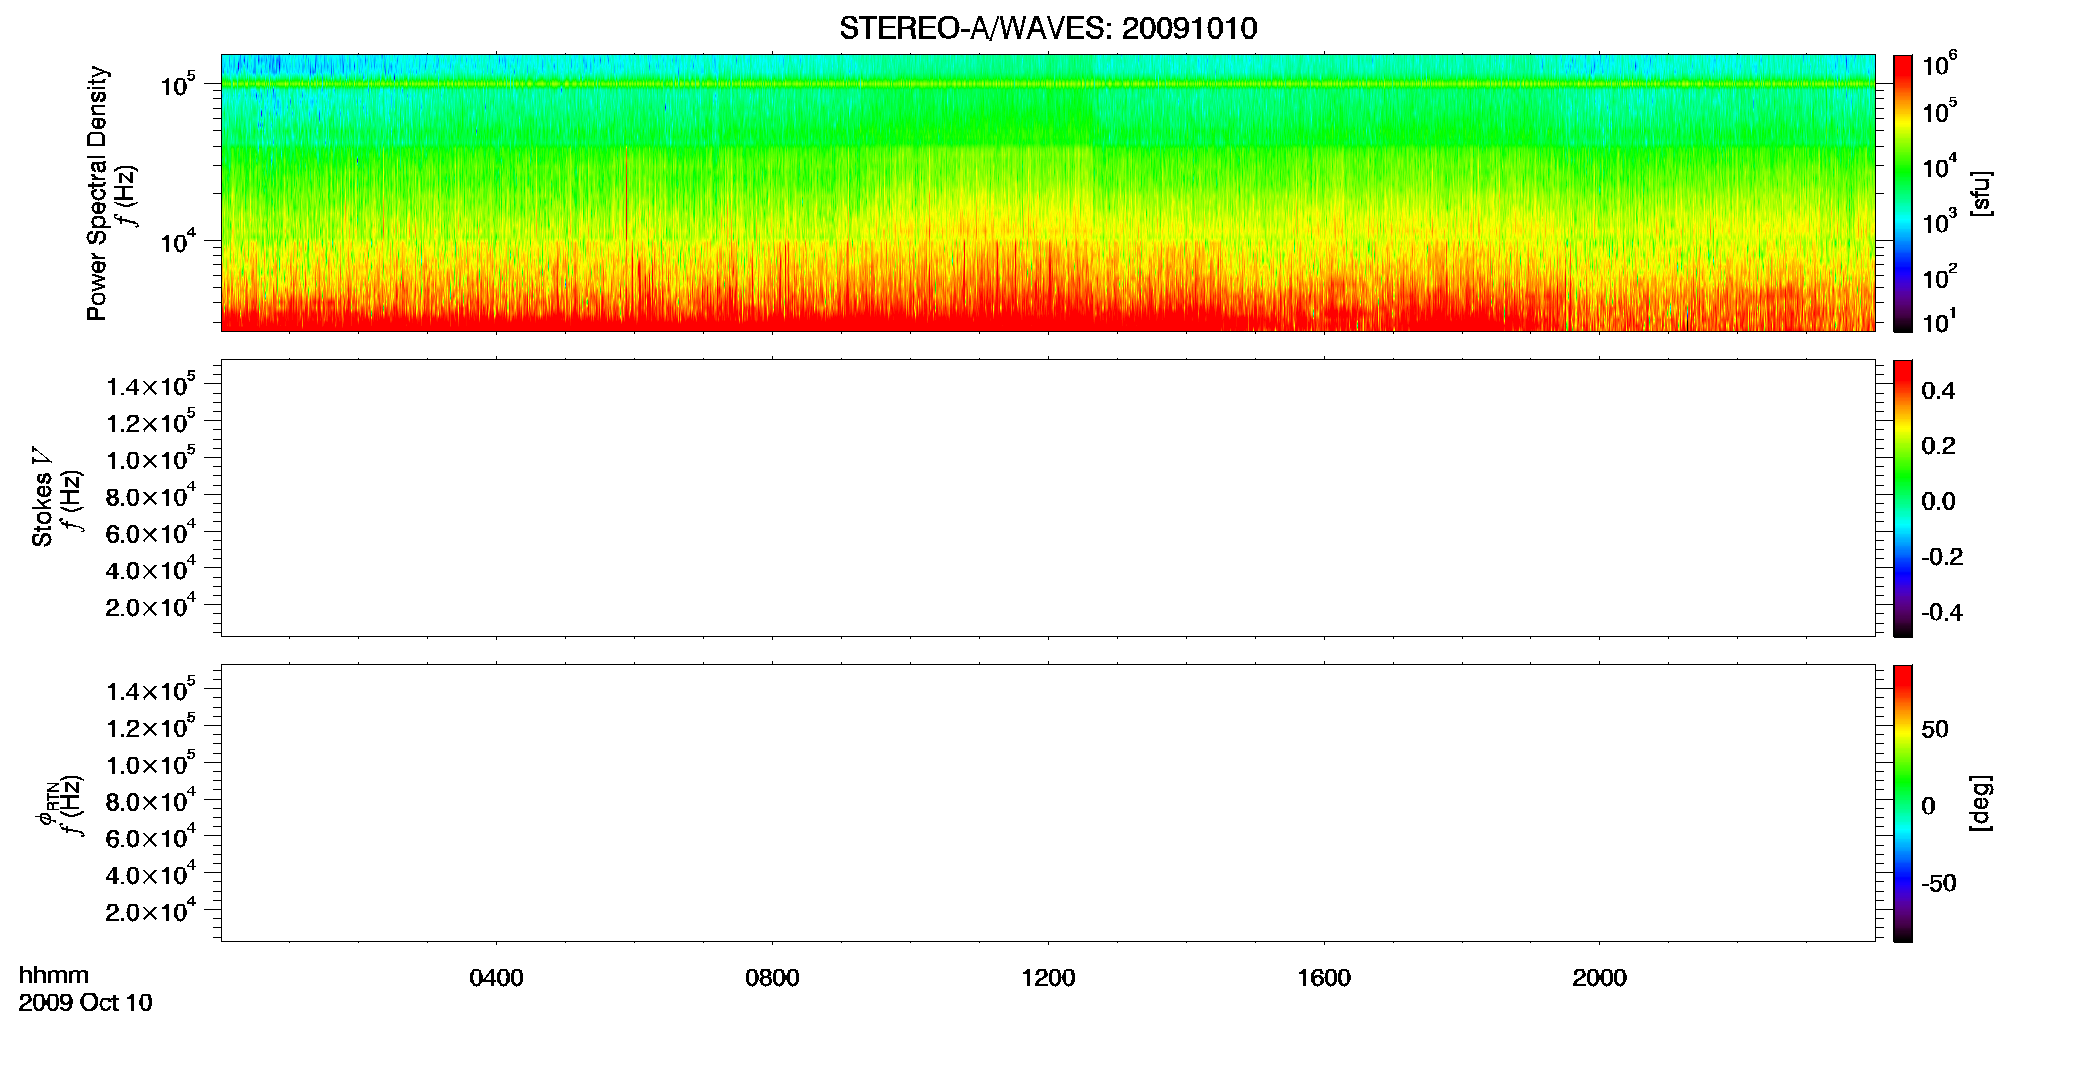Click the empty phi RTN plot panel
Screen dimensions: 2096x1080
pos(1048,803)
